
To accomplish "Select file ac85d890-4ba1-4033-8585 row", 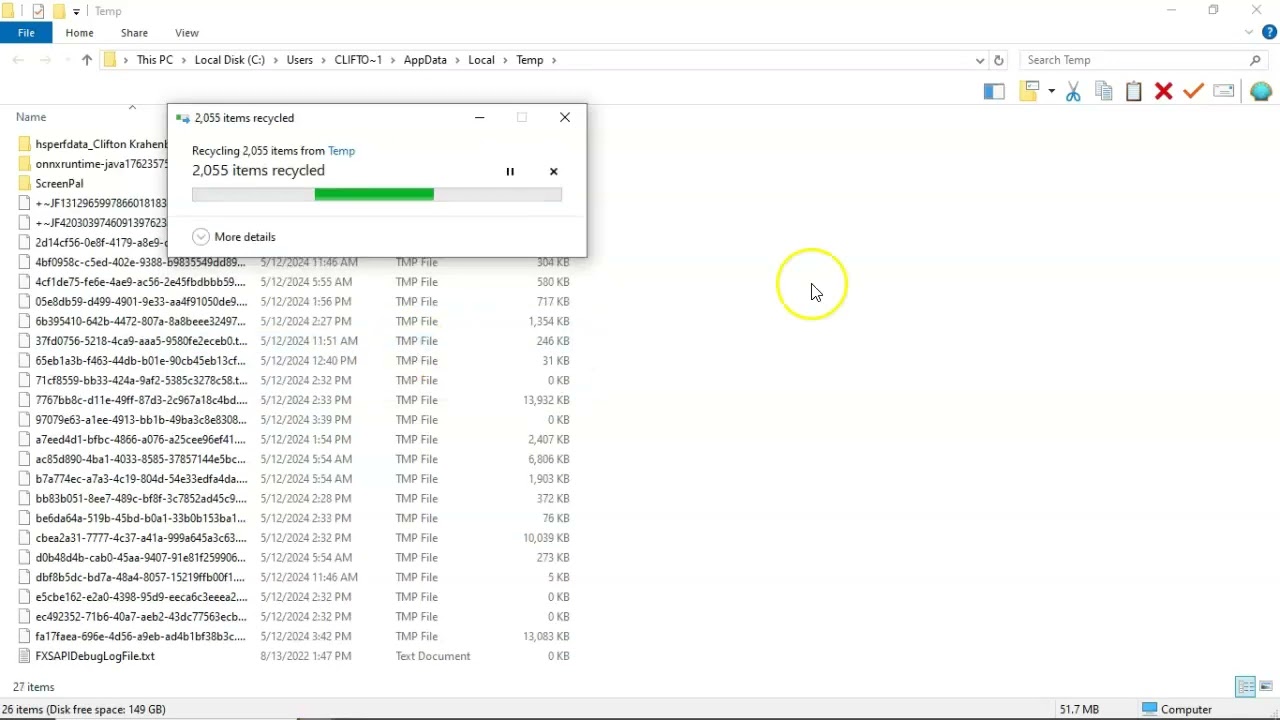I will point(295,459).
